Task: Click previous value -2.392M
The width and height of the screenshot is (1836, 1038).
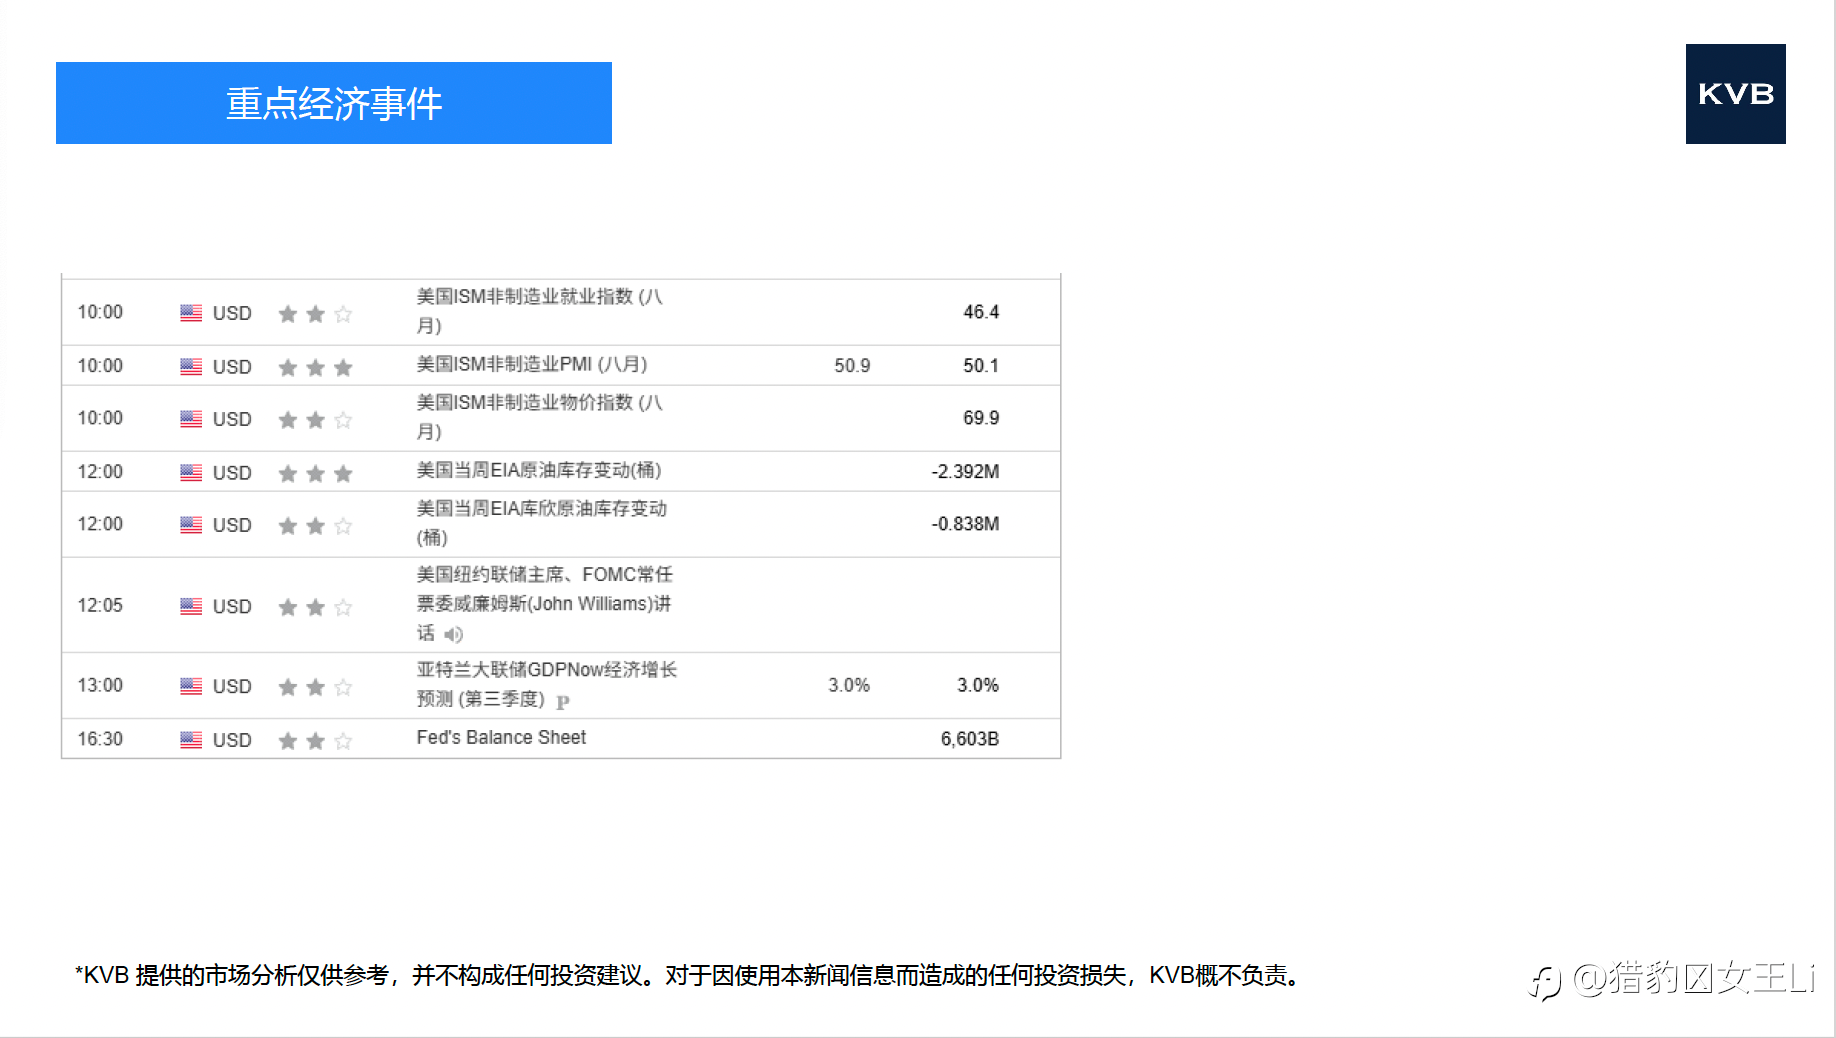Action: [x=965, y=472]
